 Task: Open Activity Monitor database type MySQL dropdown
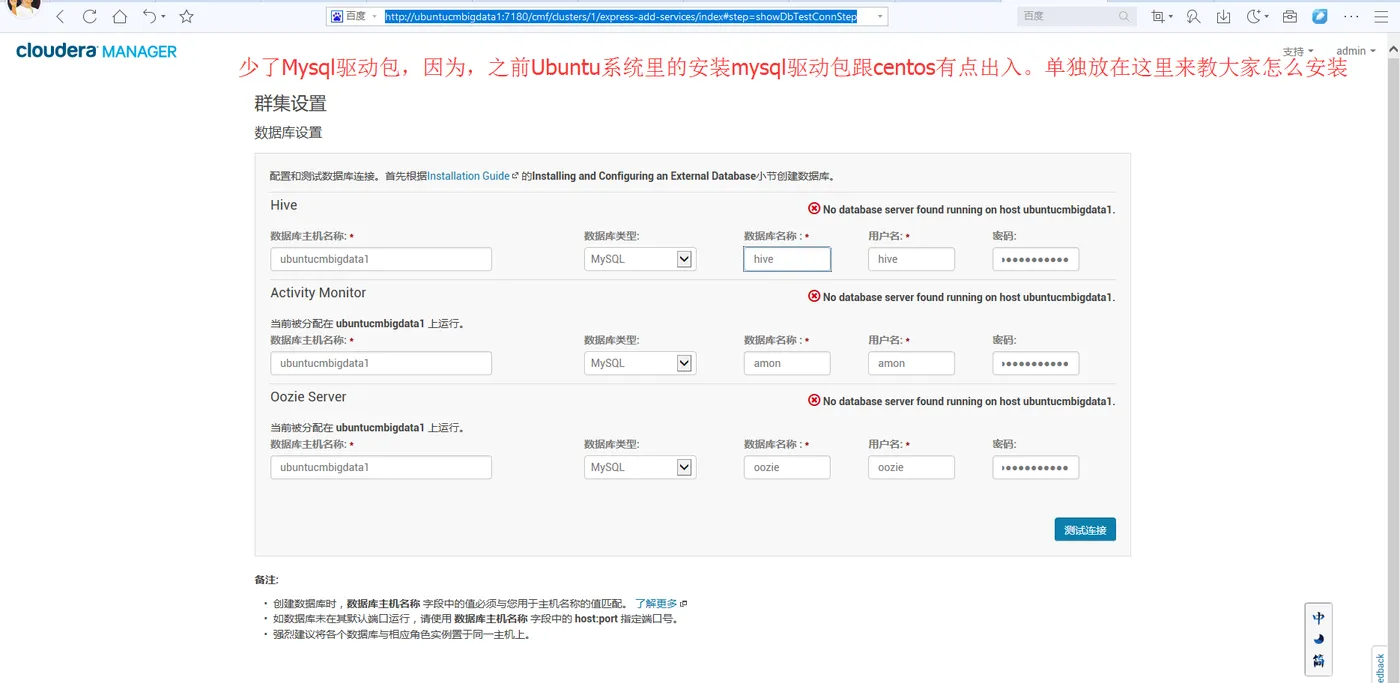tap(640, 363)
